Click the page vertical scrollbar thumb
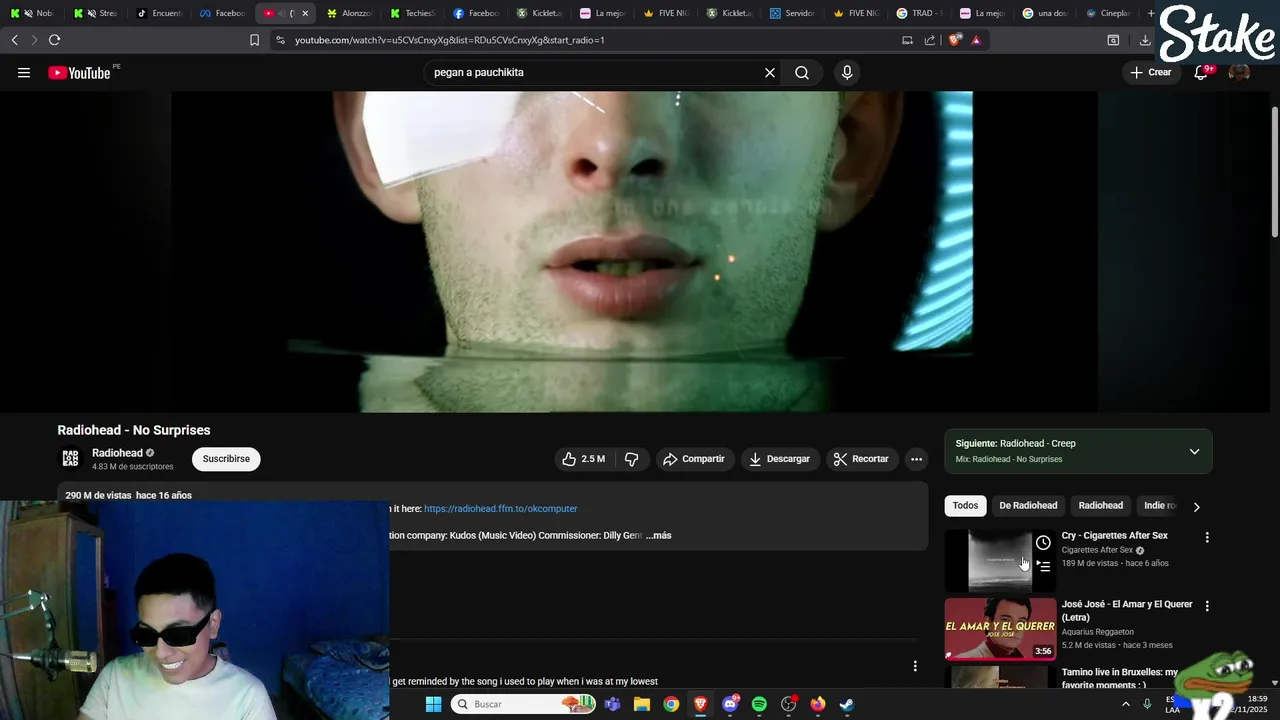This screenshot has width=1280, height=720. tap(1274, 170)
